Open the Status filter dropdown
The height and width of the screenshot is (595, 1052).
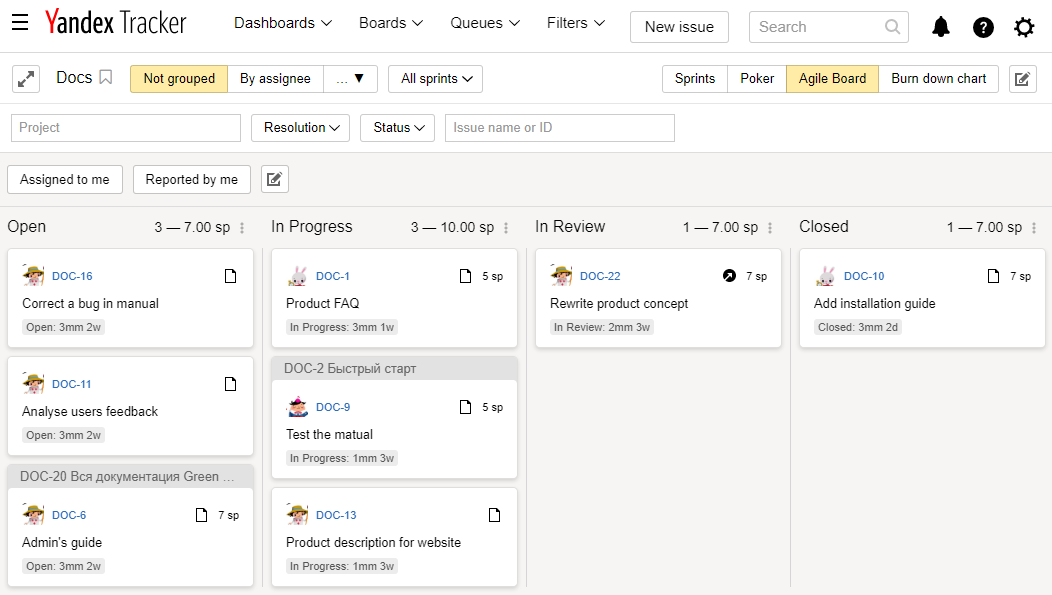pyautogui.click(x=398, y=127)
